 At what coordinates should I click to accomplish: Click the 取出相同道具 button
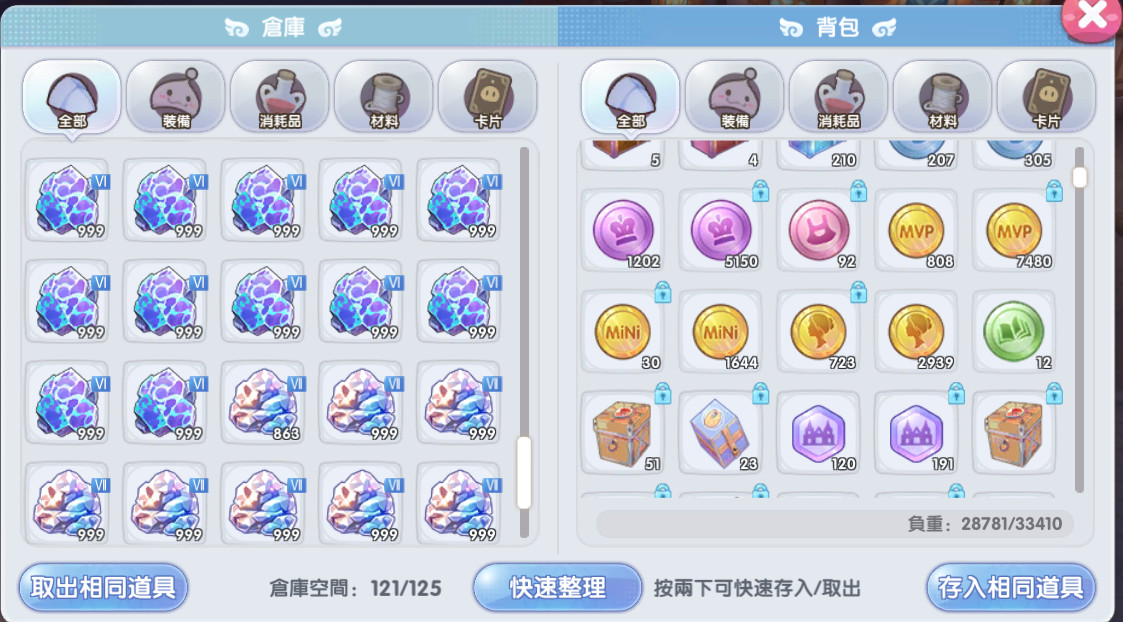click(x=103, y=588)
